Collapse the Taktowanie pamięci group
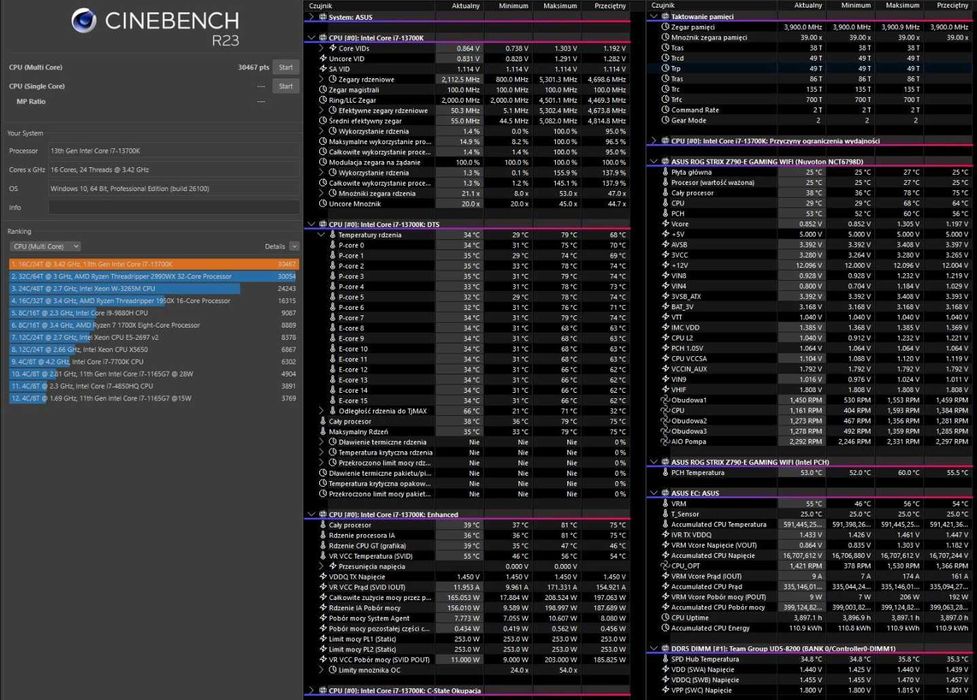Screen dimensions: 977x700 coord(654,16)
